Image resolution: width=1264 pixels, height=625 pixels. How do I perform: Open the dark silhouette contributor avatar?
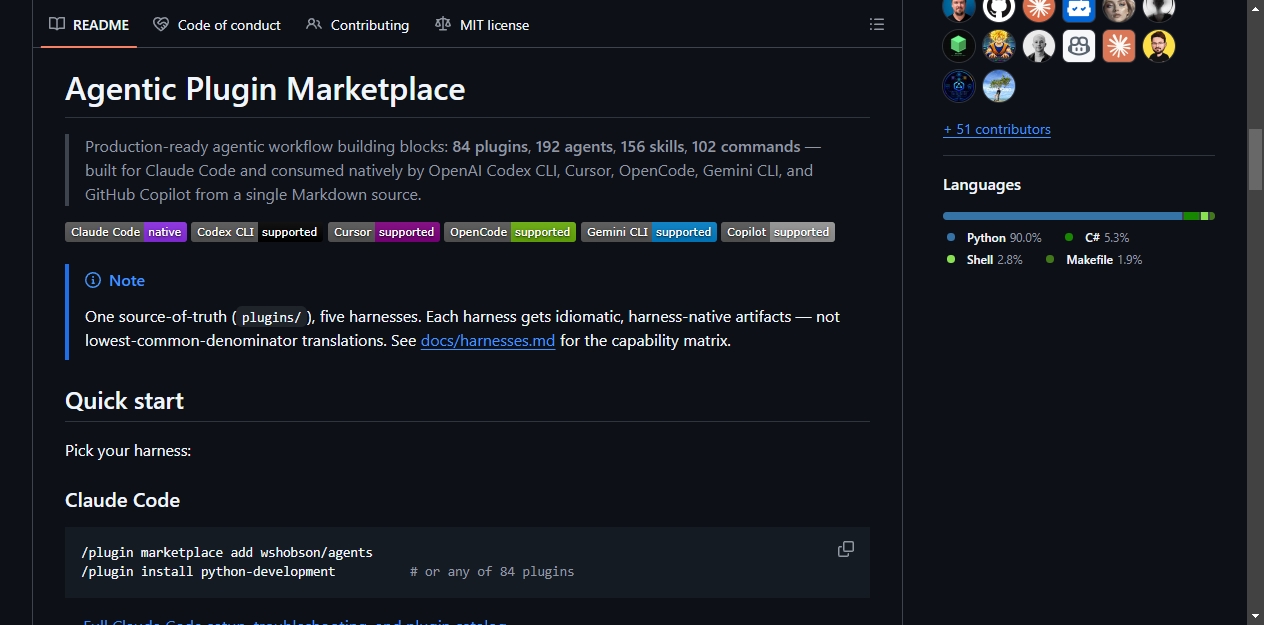pyautogui.click(x=1159, y=8)
